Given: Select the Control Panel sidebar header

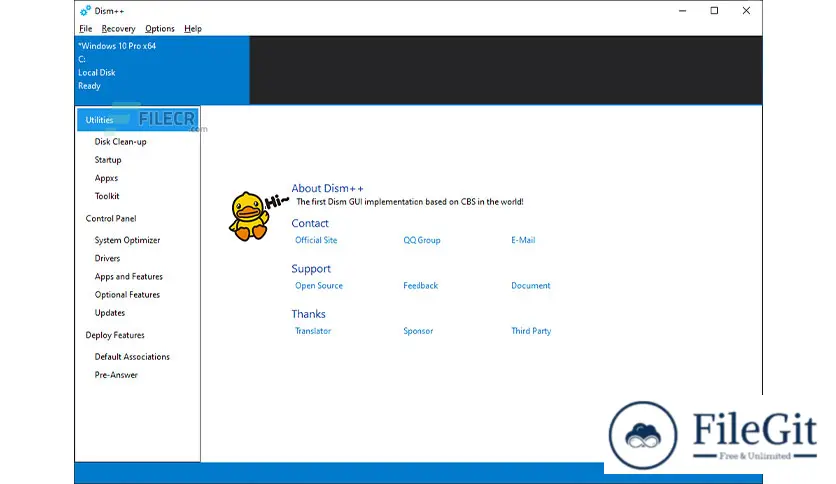Looking at the screenshot, I should click(x=111, y=219).
